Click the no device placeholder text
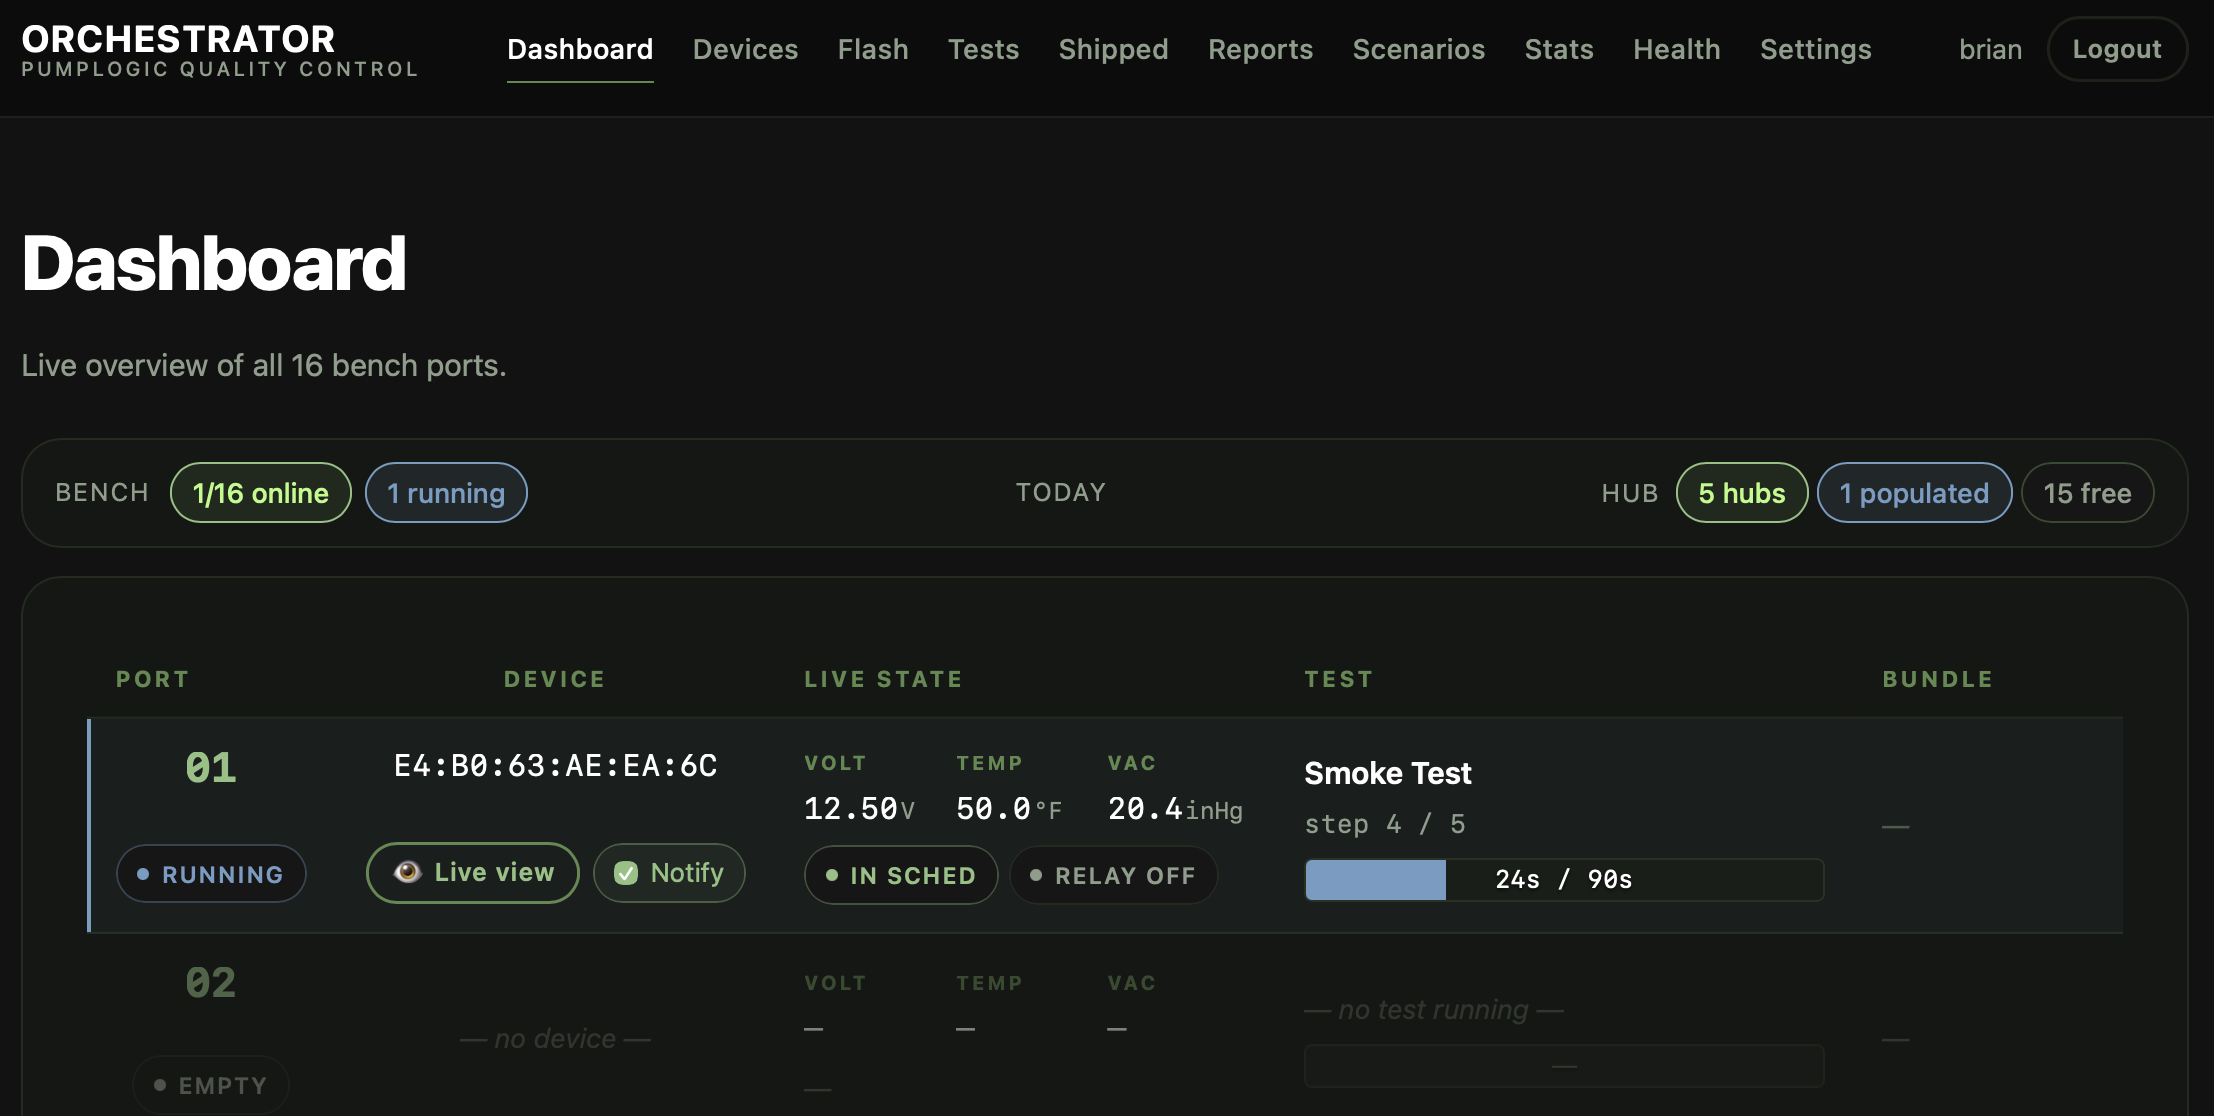2214x1116 pixels. tap(555, 1039)
